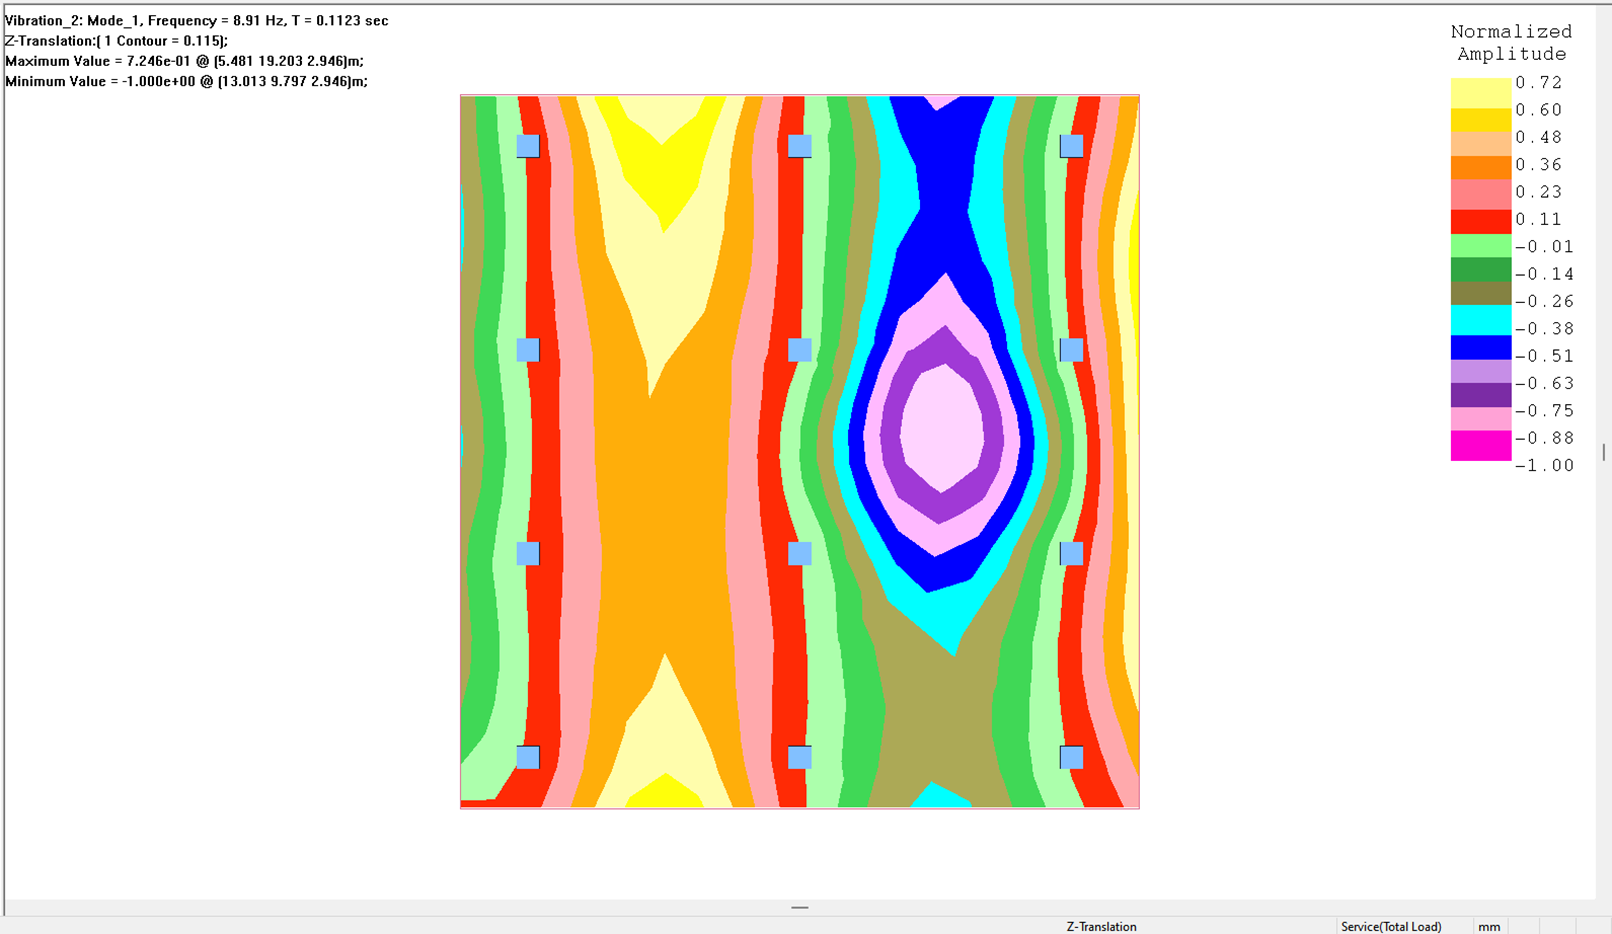This screenshot has height=934, width=1612.
Task: Click the Z-Translation status bar label
Action: coord(1101,927)
